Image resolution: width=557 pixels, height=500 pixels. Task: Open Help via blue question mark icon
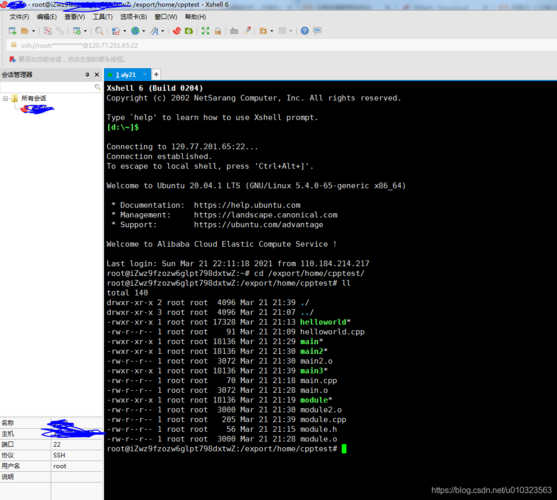click(304, 31)
